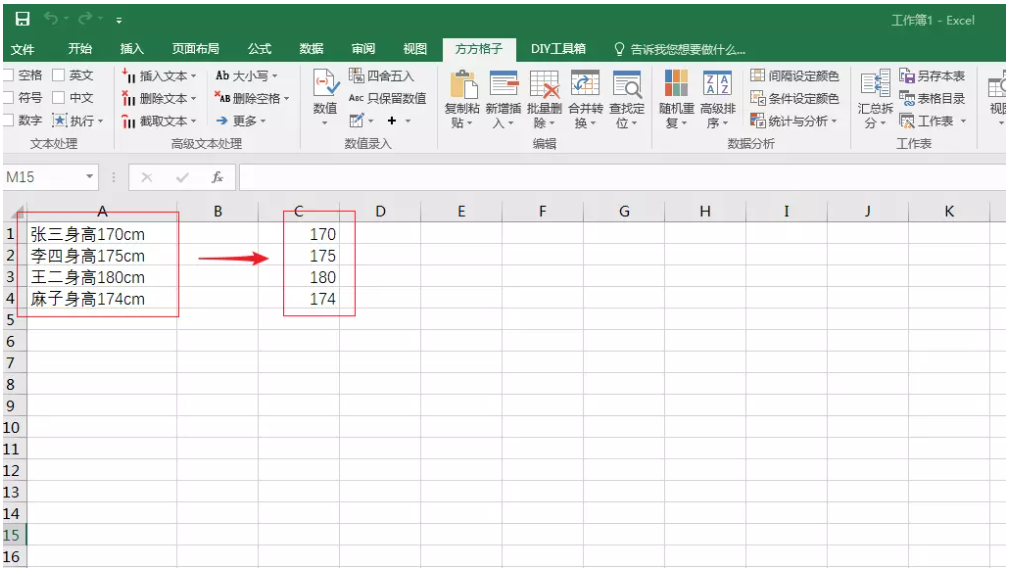1016x568 pixels.
Task: Click the 只保留数值 icon
Action: (x=356, y=98)
